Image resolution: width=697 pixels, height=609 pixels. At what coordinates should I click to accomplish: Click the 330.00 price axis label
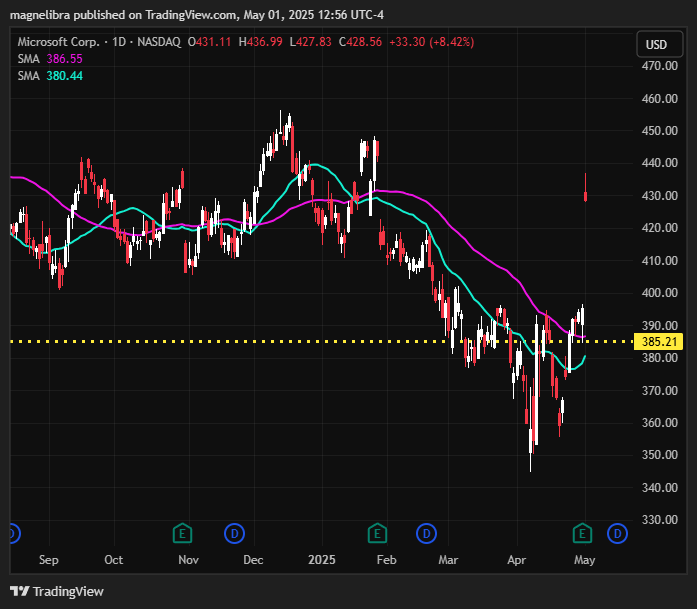click(x=660, y=520)
